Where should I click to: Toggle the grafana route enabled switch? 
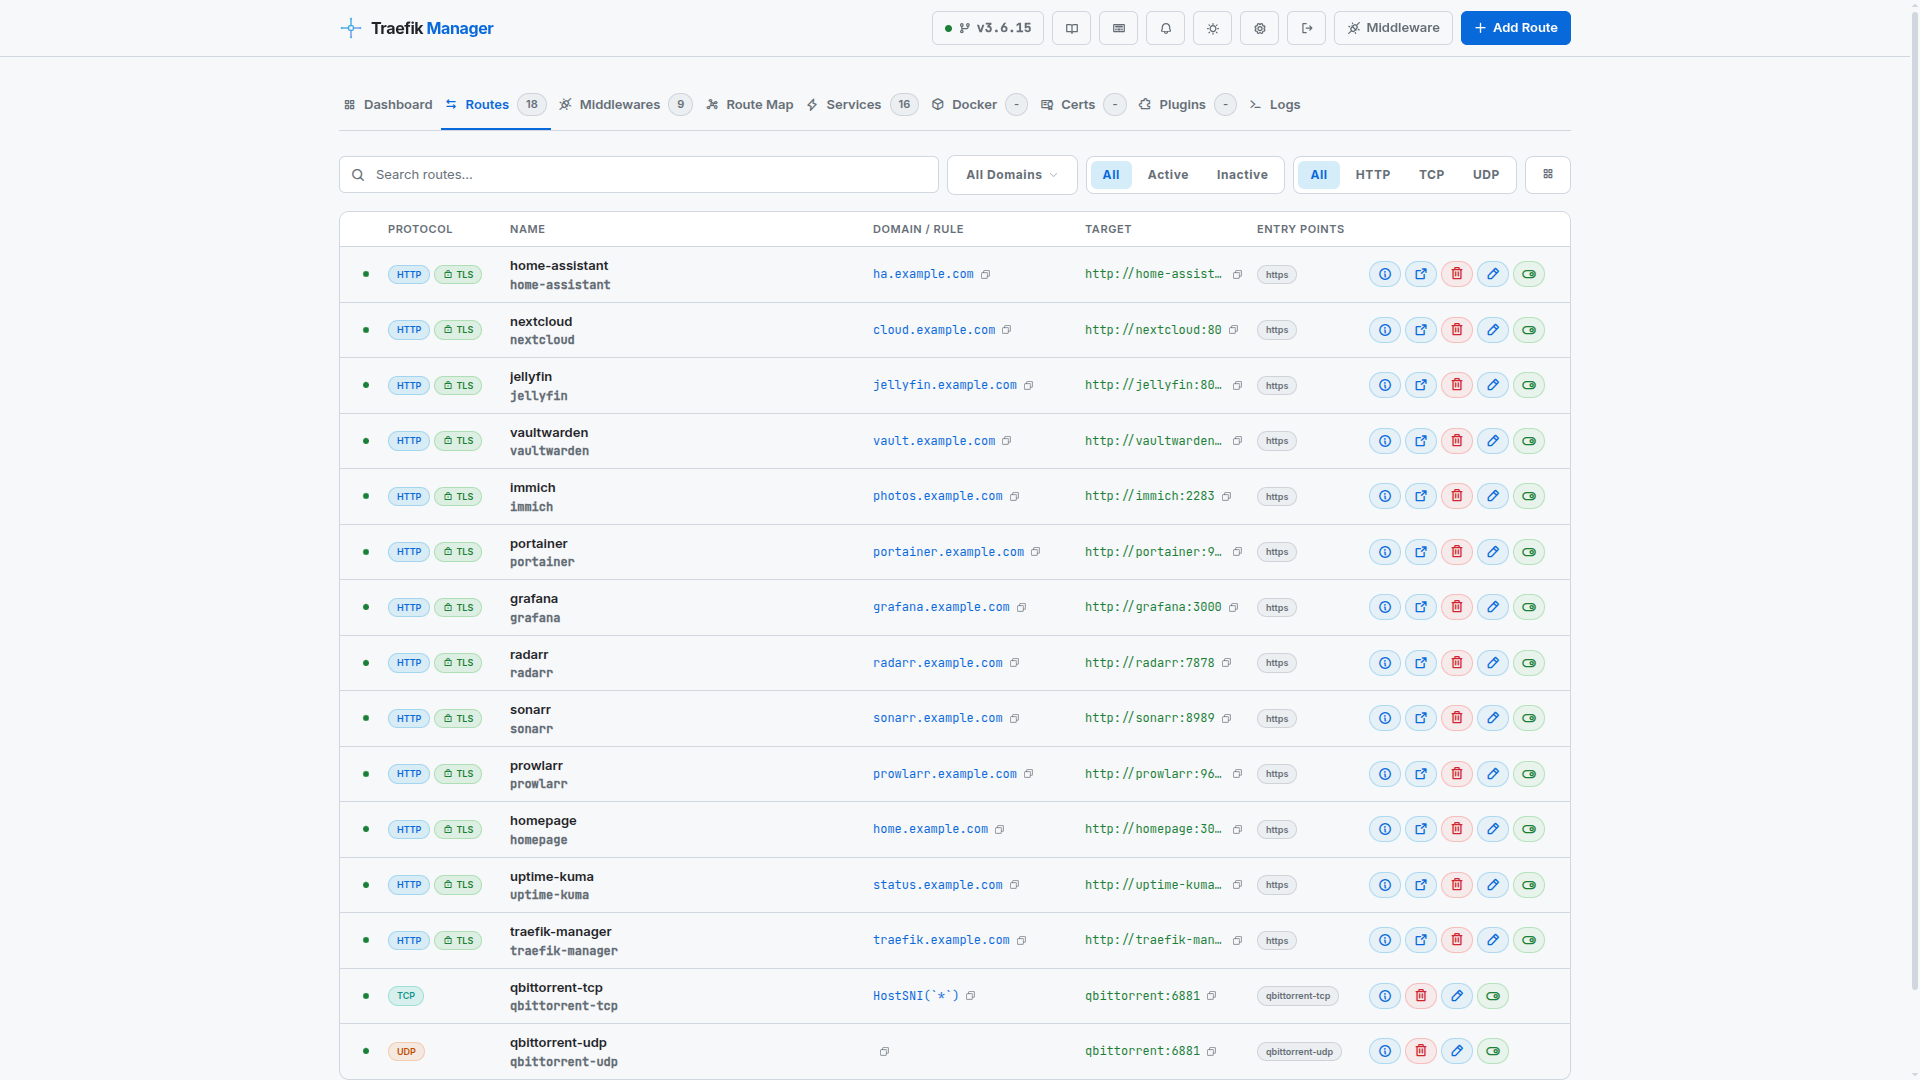(x=1529, y=607)
